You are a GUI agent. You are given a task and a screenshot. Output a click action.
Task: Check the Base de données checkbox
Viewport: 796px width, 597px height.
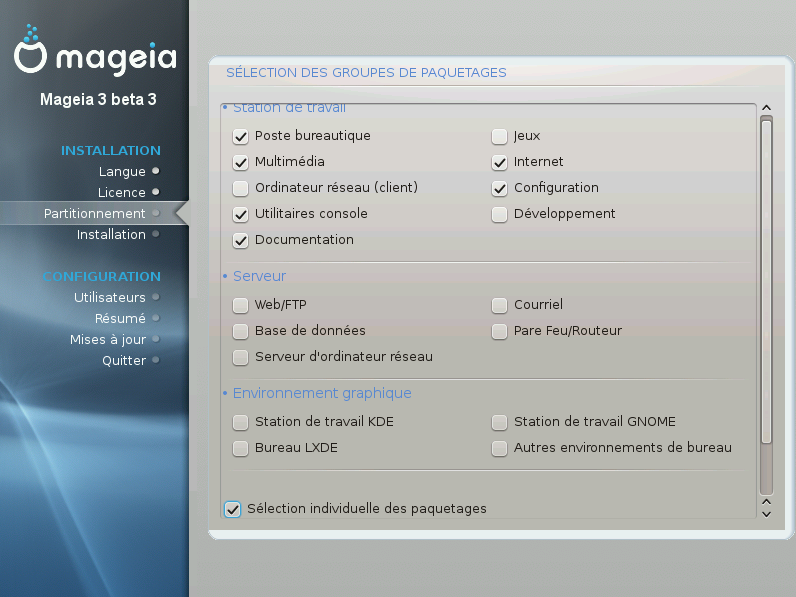(240, 331)
